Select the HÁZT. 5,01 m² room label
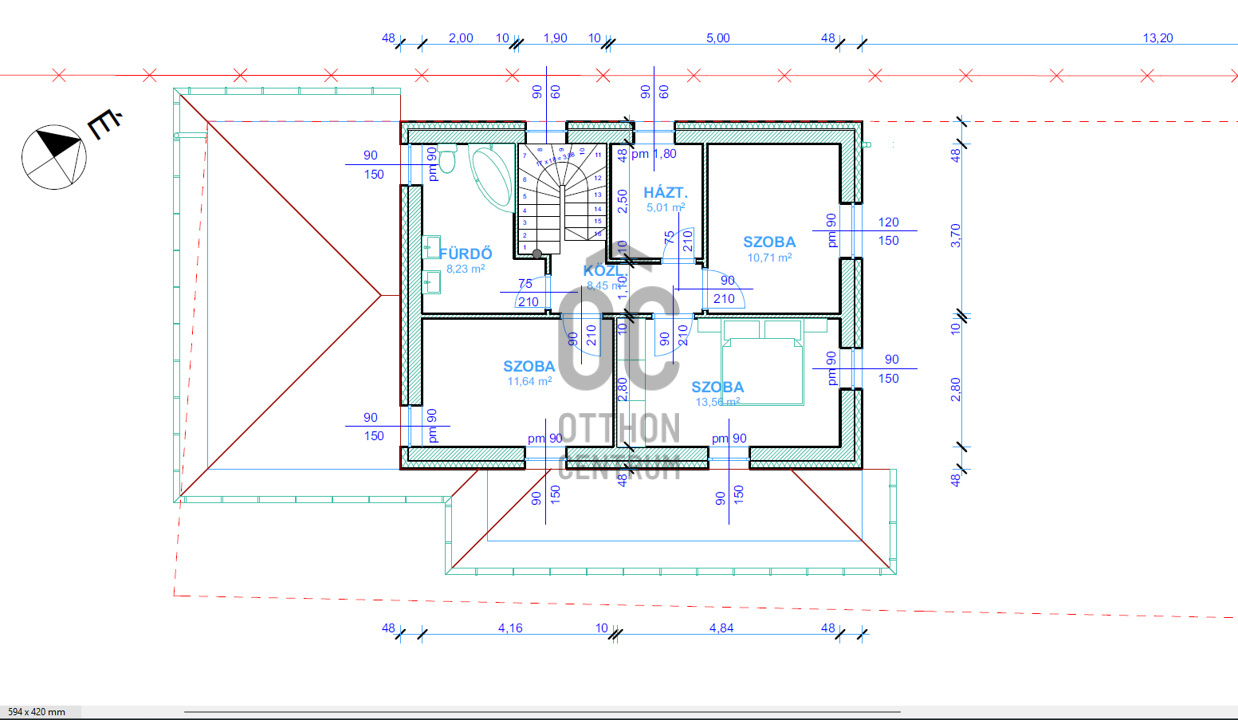This screenshot has width=1238, height=720. 665,199
